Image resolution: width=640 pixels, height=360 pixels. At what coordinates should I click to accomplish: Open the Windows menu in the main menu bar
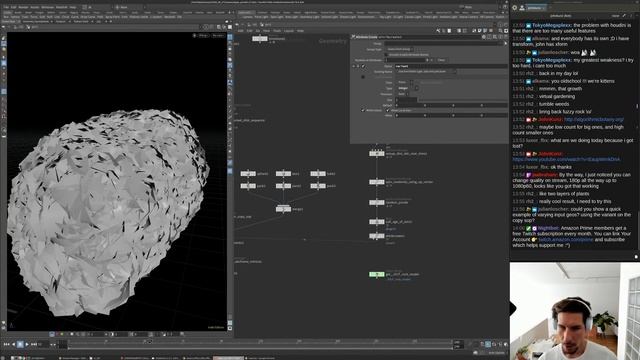pos(47,7)
